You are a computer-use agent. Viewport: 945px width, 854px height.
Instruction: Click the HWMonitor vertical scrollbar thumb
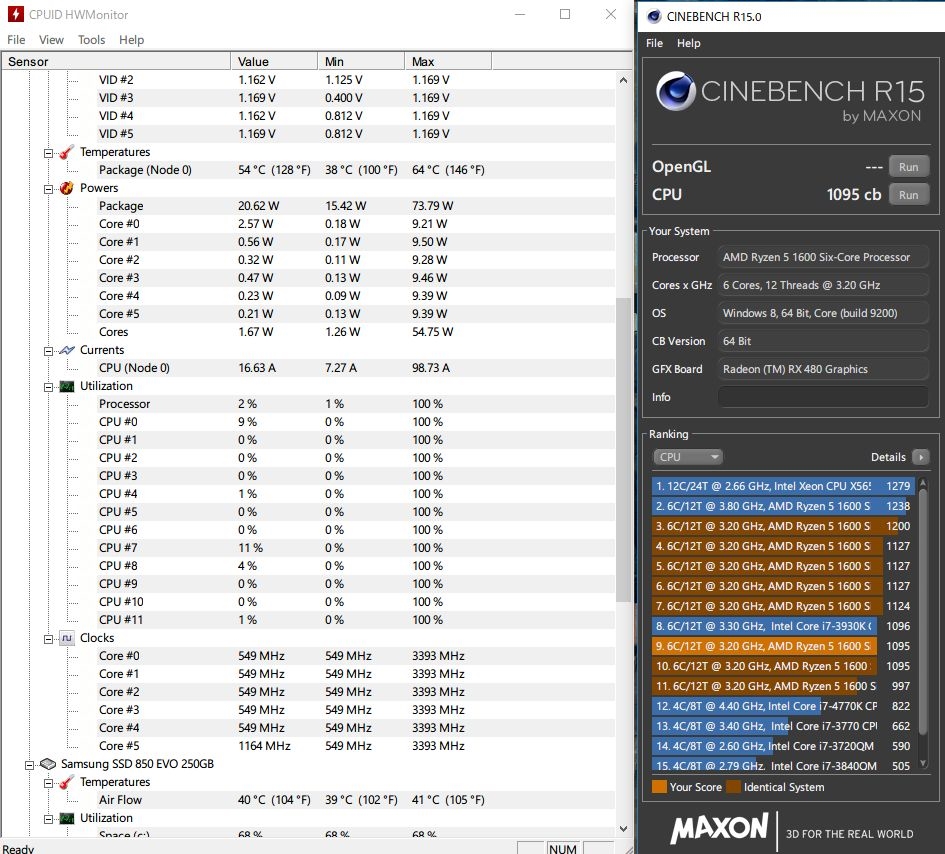coord(623,450)
